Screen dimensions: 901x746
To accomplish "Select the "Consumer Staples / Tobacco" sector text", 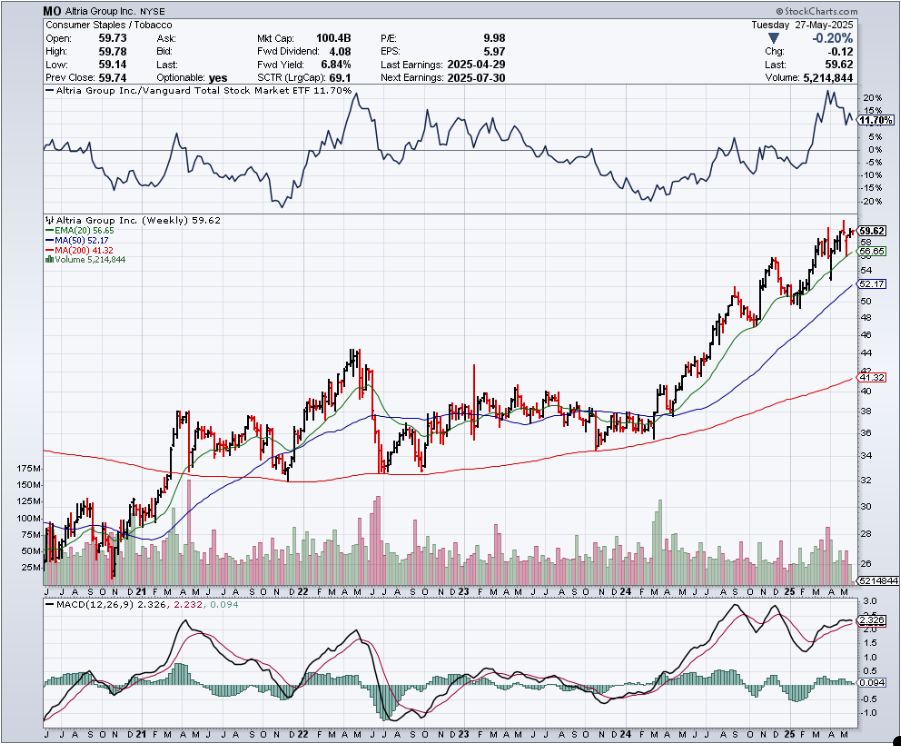I will 109,25.
